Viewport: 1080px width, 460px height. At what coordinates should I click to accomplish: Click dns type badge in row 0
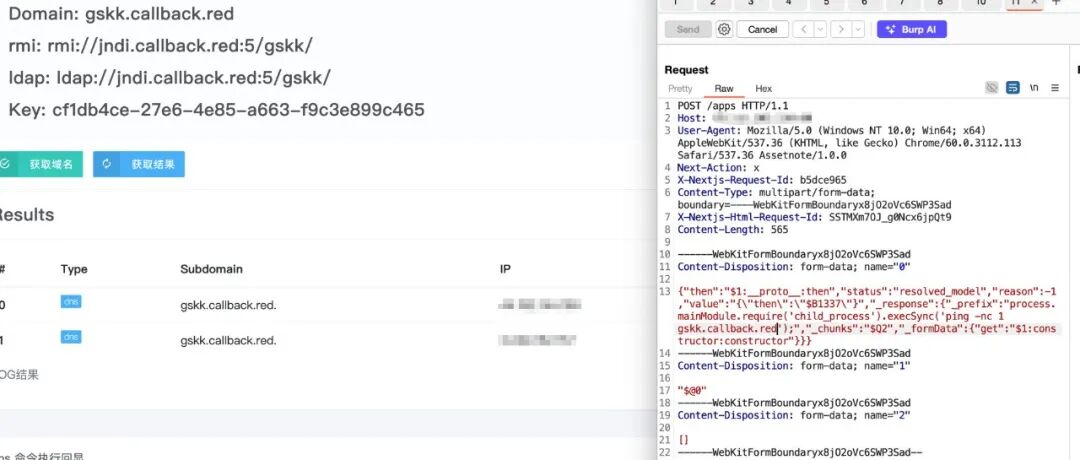click(x=71, y=302)
